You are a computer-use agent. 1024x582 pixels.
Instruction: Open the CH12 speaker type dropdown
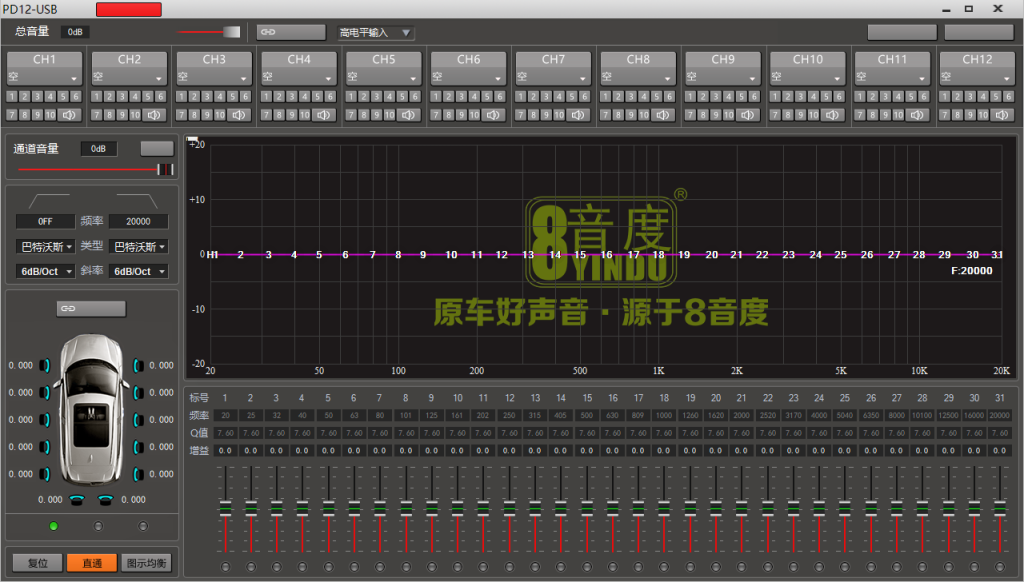(x=977, y=77)
